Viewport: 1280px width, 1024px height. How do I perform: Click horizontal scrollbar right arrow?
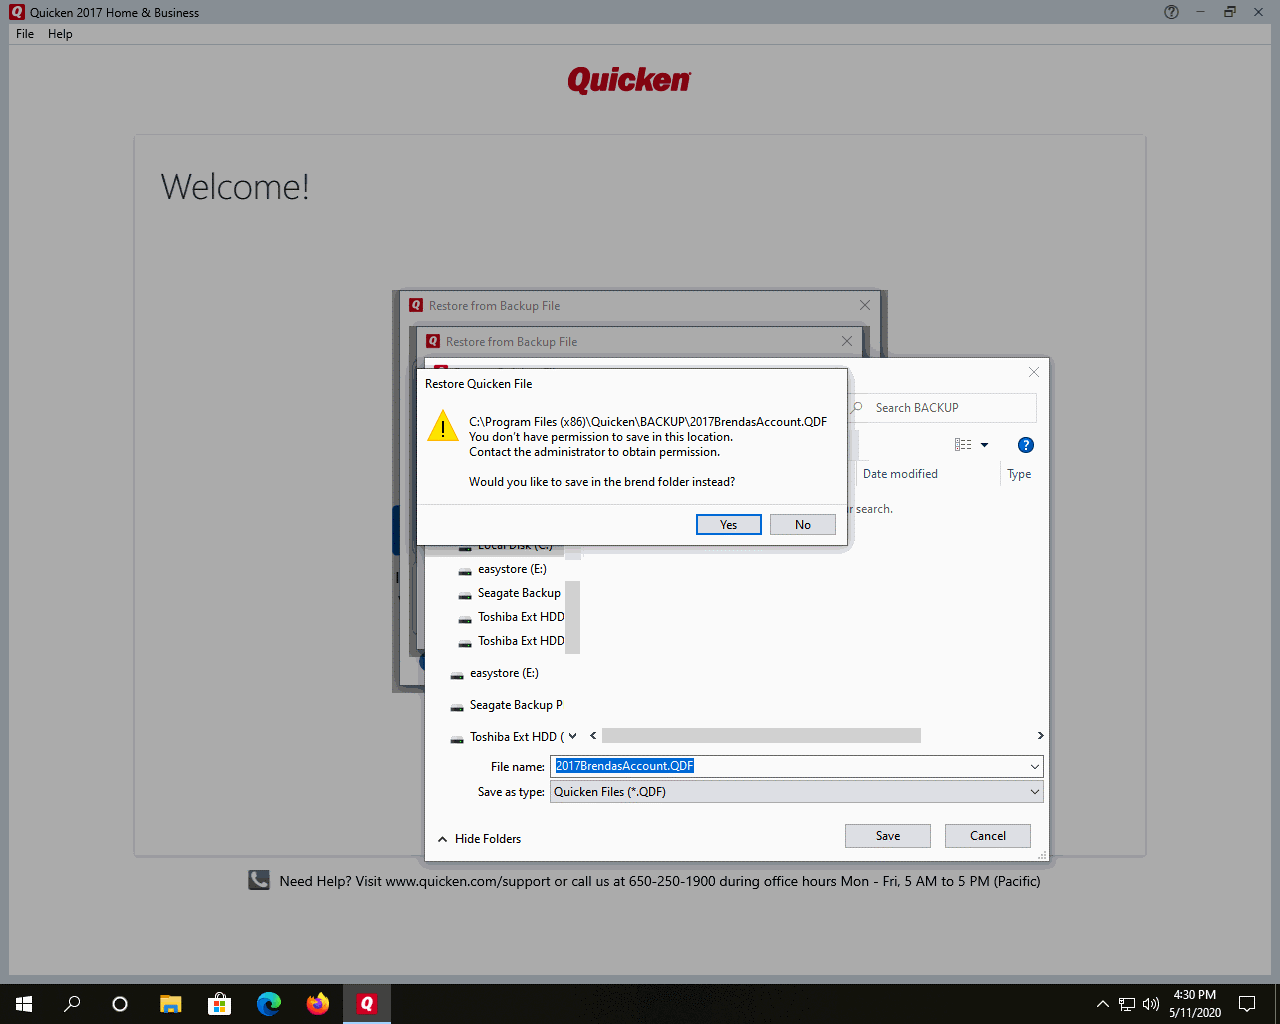click(x=1040, y=736)
